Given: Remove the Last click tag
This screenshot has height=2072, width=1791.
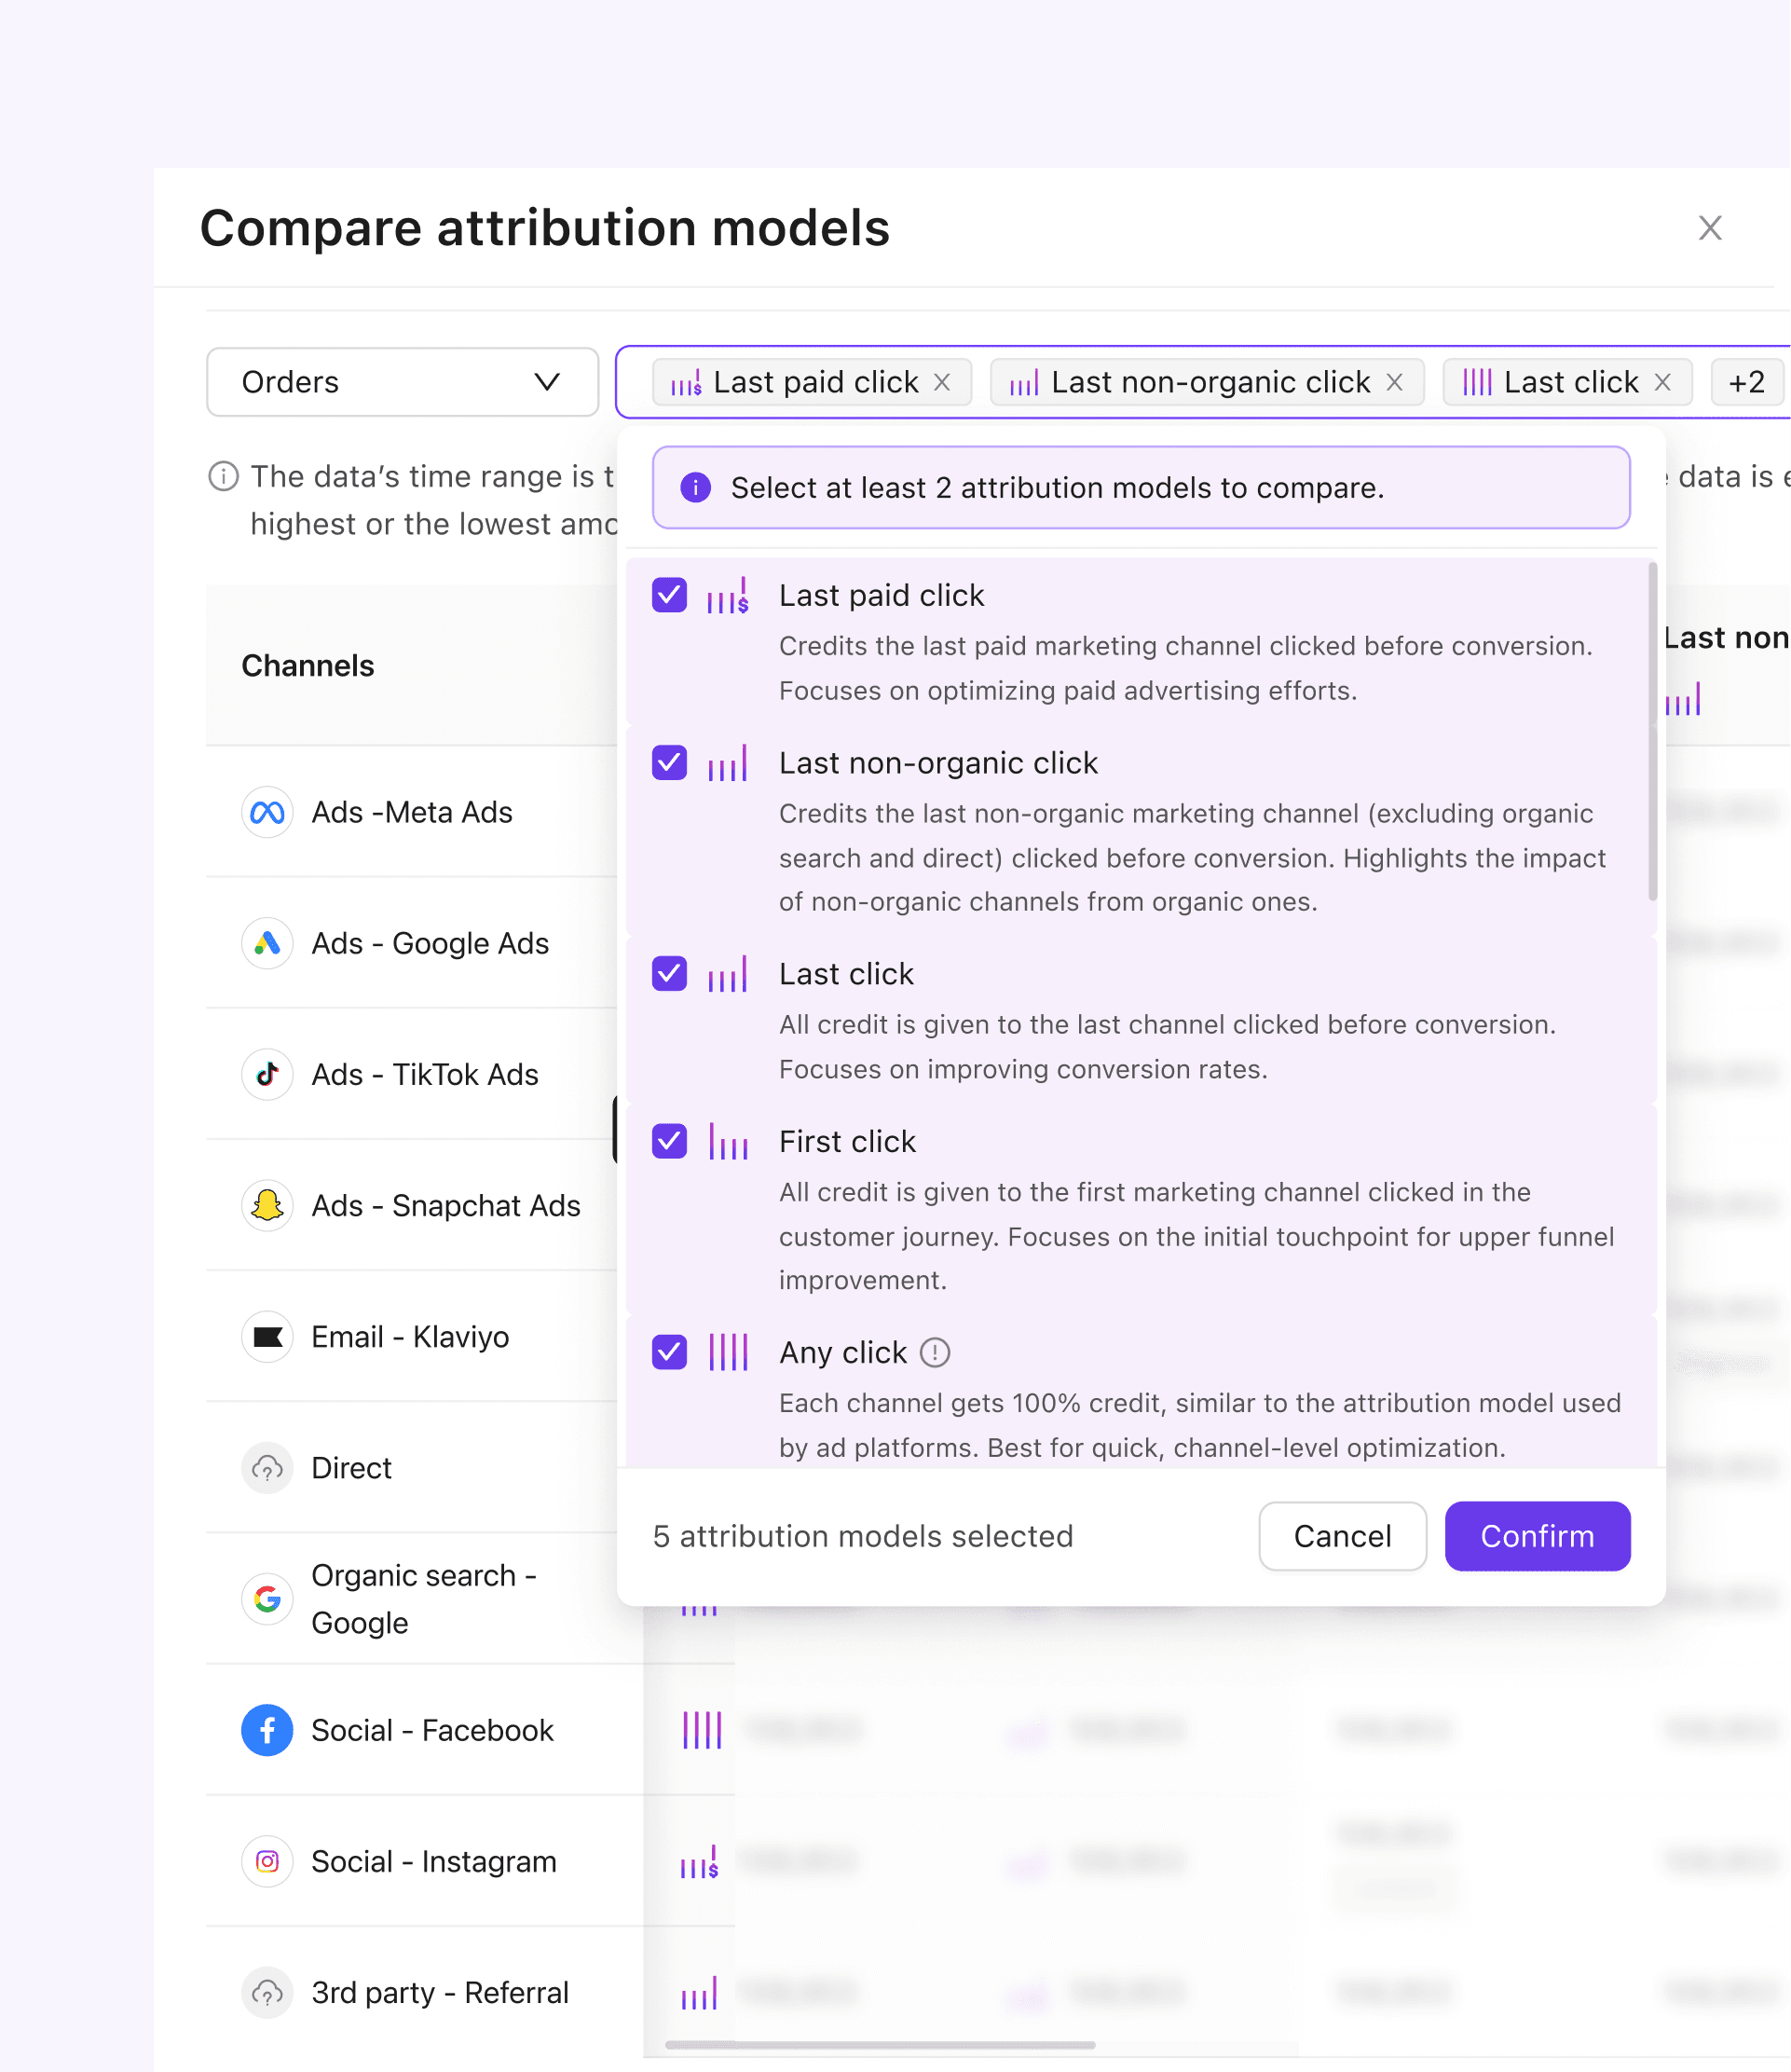Looking at the screenshot, I should point(1662,382).
